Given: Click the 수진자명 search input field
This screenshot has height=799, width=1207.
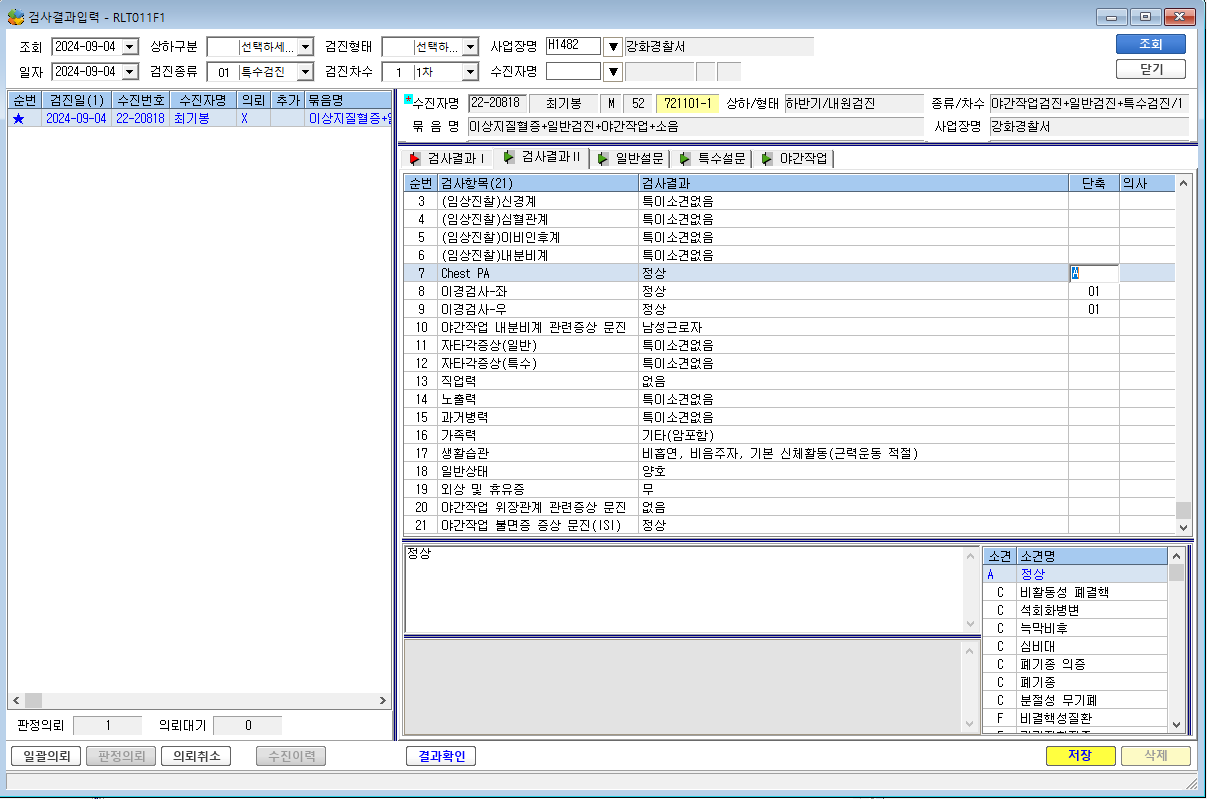Looking at the screenshot, I should click(x=574, y=72).
